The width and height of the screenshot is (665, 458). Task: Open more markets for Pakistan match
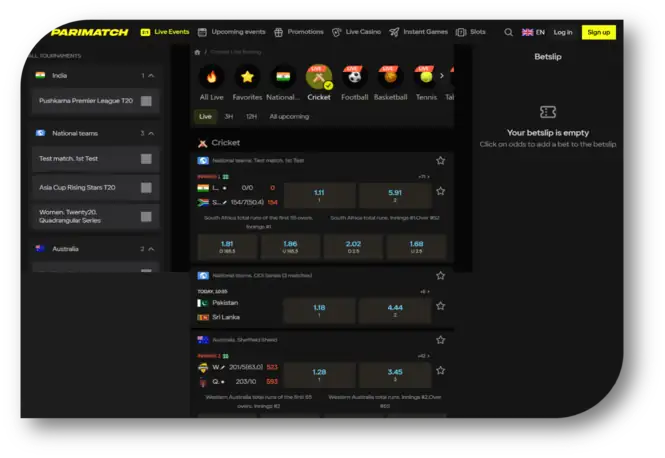tap(425, 291)
